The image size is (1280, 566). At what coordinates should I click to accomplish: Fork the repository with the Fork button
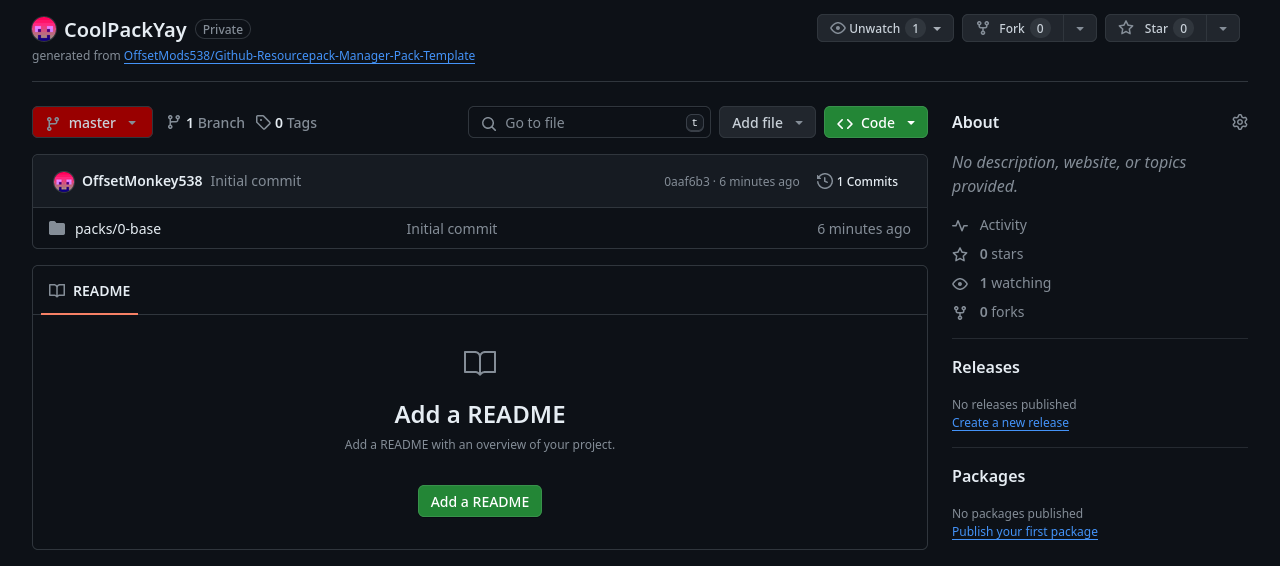point(1012,28)
